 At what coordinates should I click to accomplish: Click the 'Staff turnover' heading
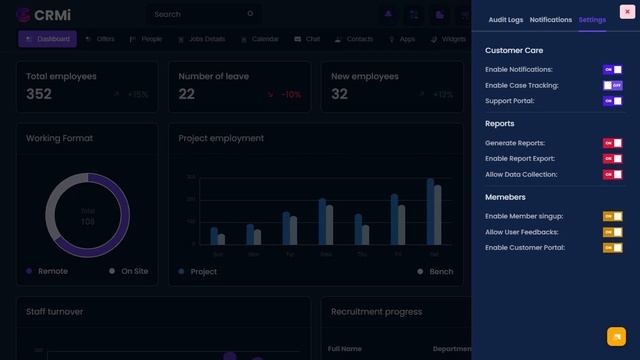pyautogui.click(x=54, y=311)
